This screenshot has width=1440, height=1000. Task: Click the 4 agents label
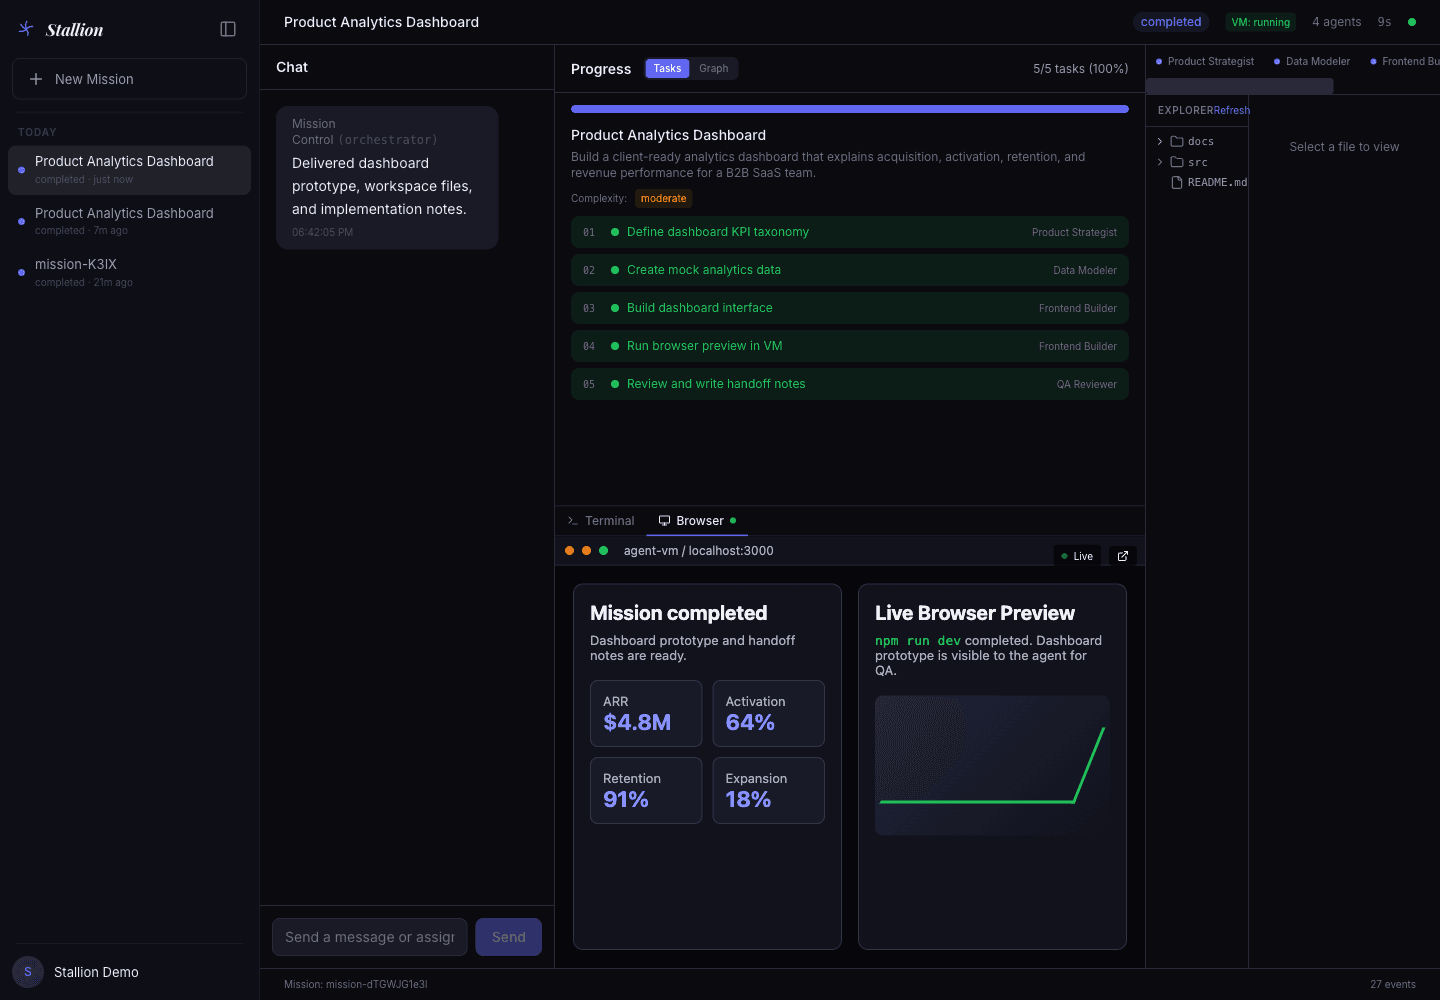pyautogui.click(x=1336, y=22)
